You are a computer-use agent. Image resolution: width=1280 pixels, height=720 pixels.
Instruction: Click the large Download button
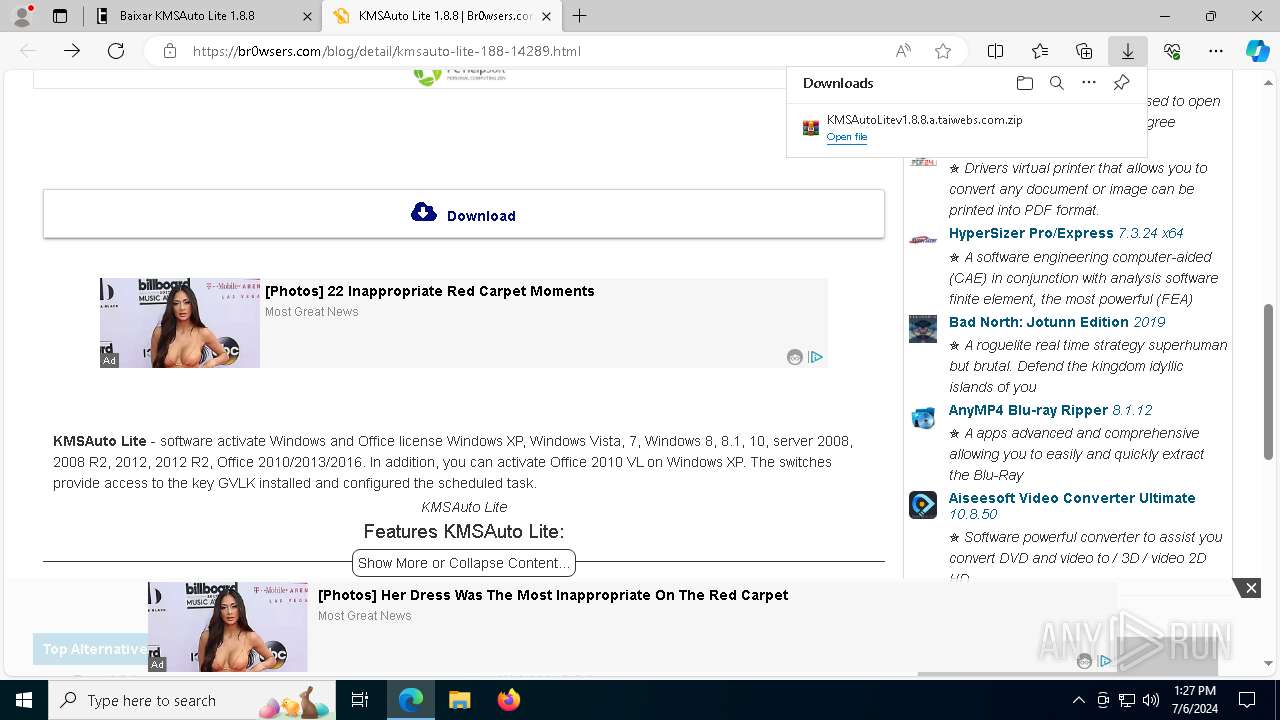click(464, 214)
